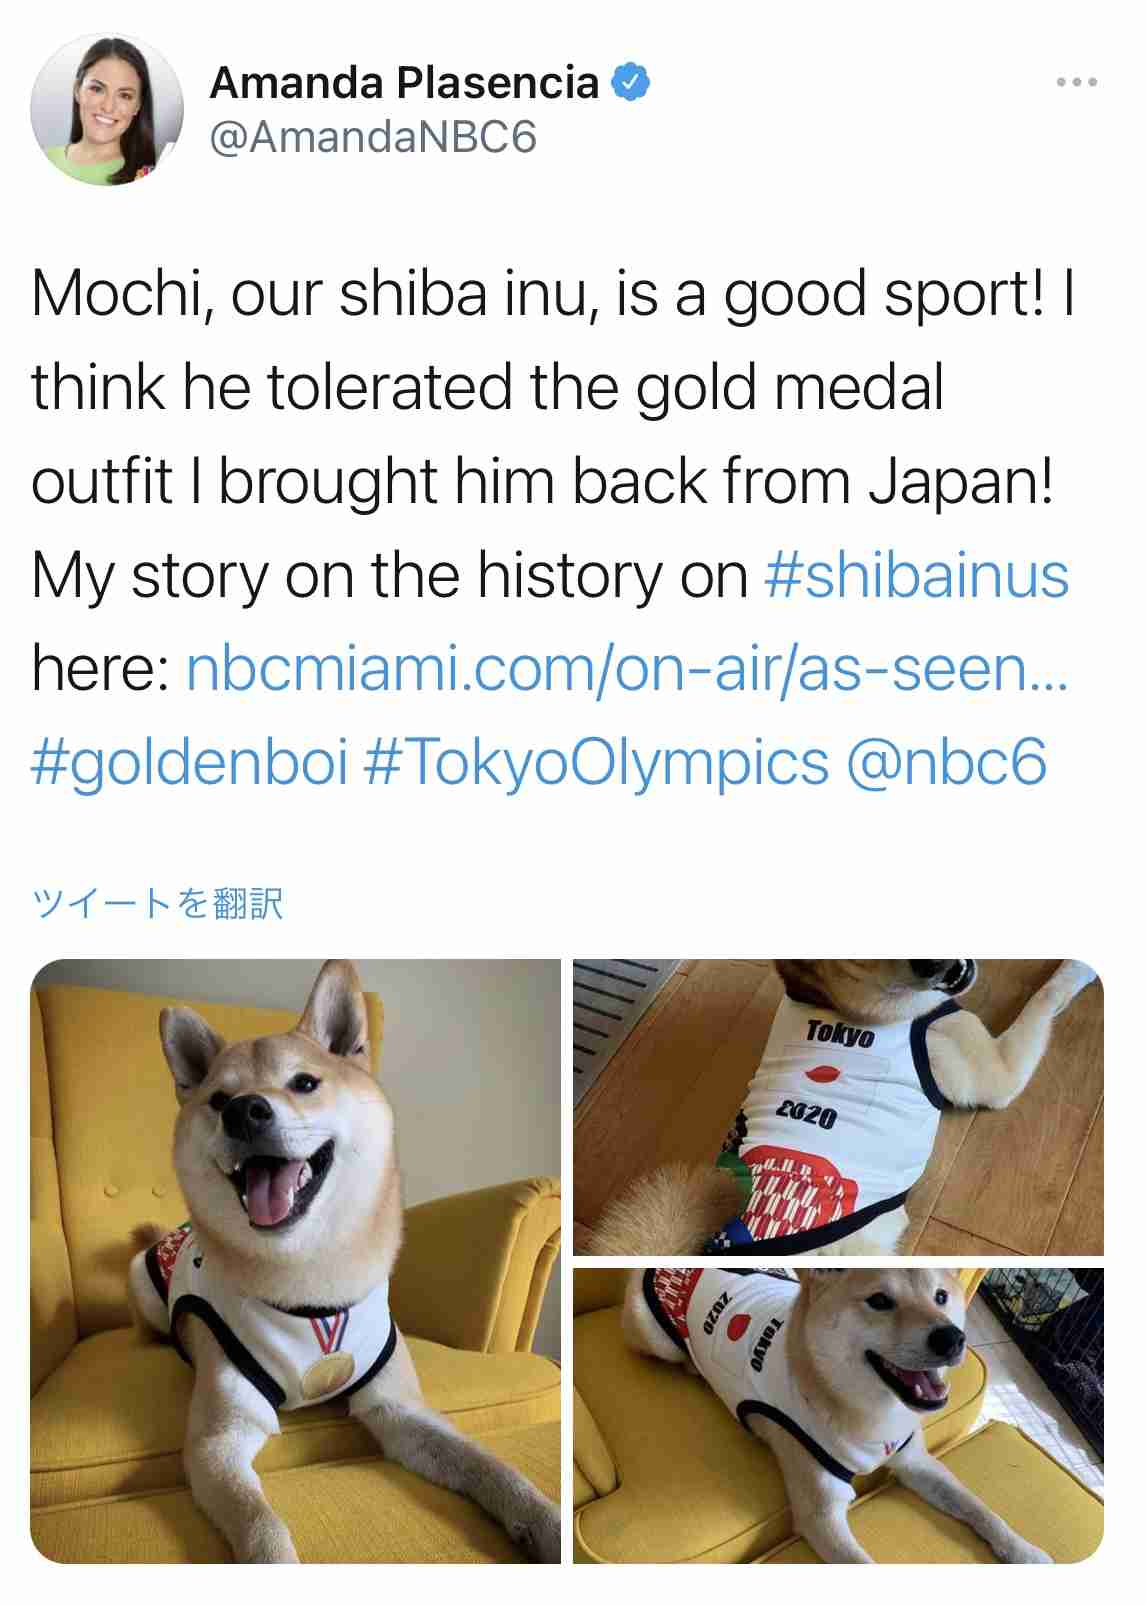Open the three-dot tweet options menu
This screenshot has width=1146, height=1605.
1077,83
